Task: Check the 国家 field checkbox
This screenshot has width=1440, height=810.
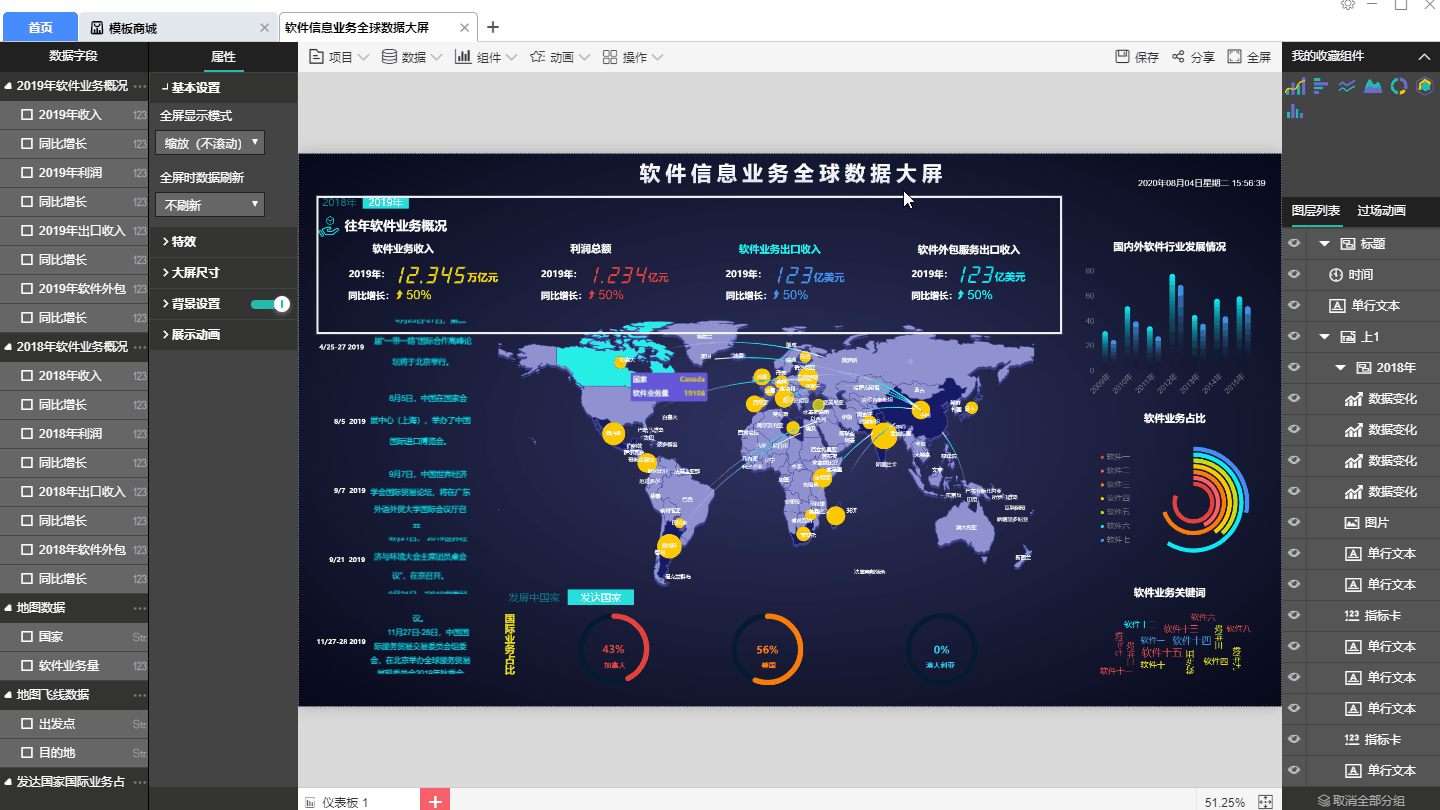Action: [x=27, y=637]
